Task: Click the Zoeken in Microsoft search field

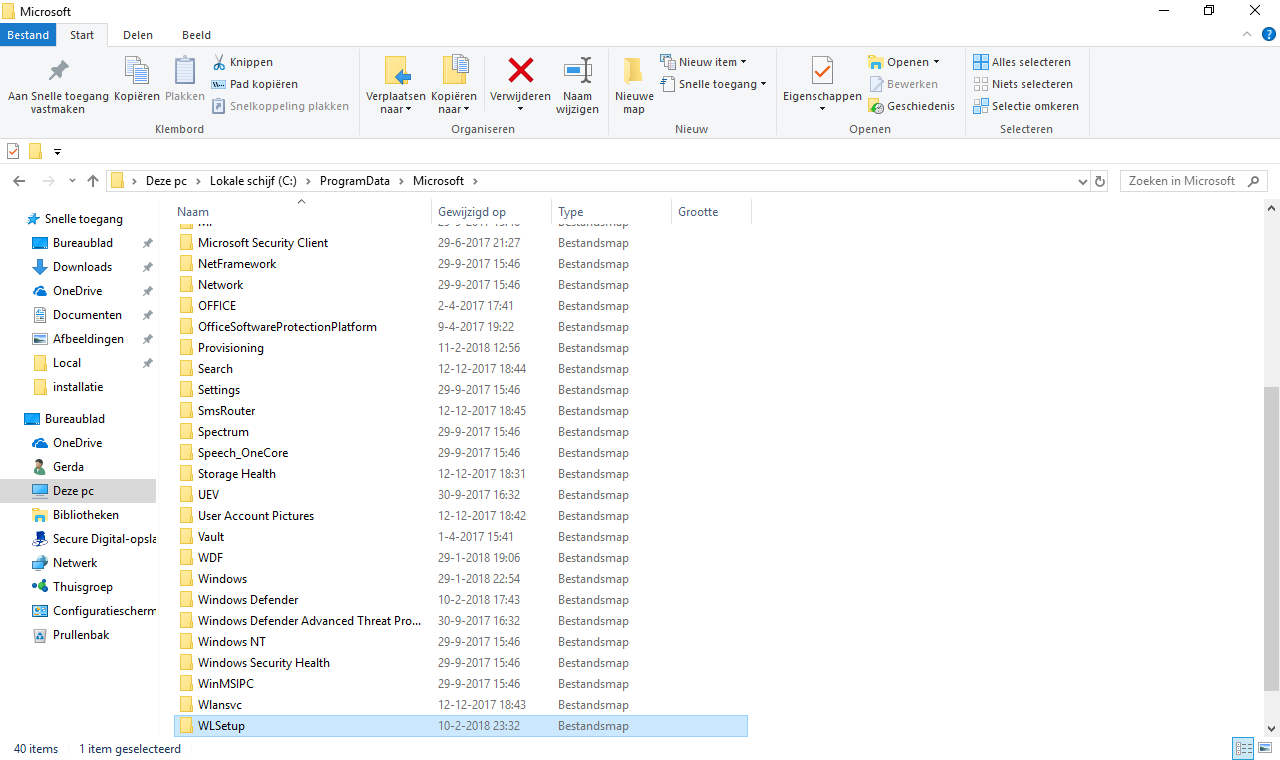Action: (1194, 181)
